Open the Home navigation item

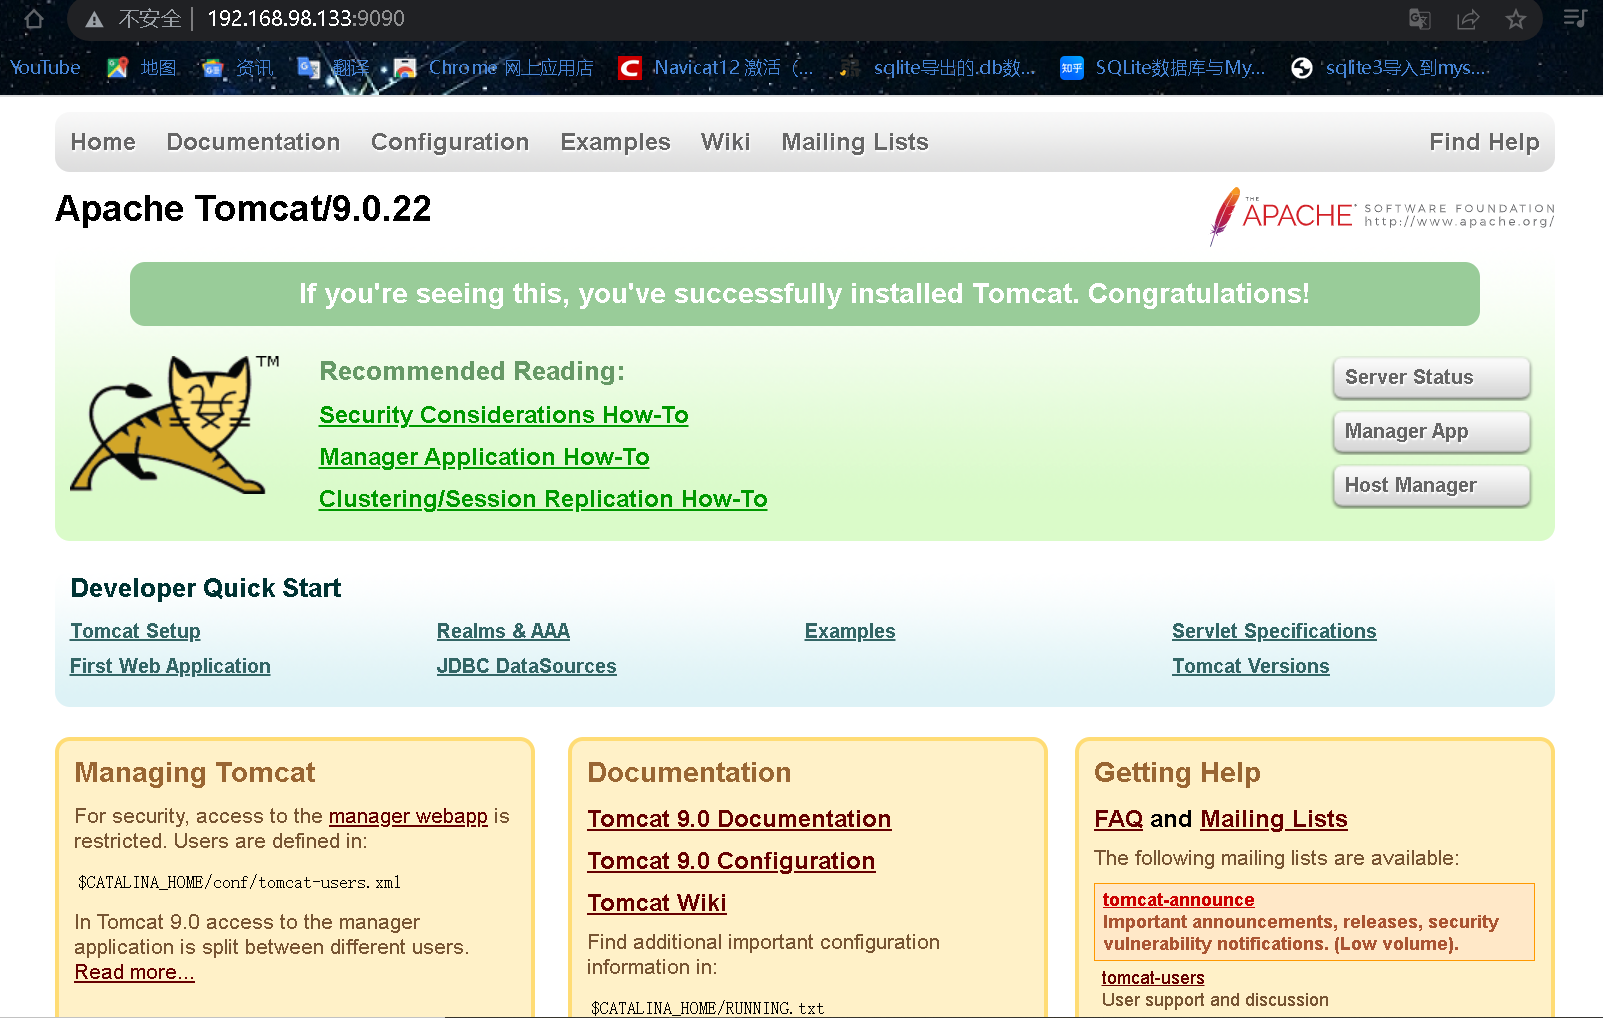tap(103, 142)
